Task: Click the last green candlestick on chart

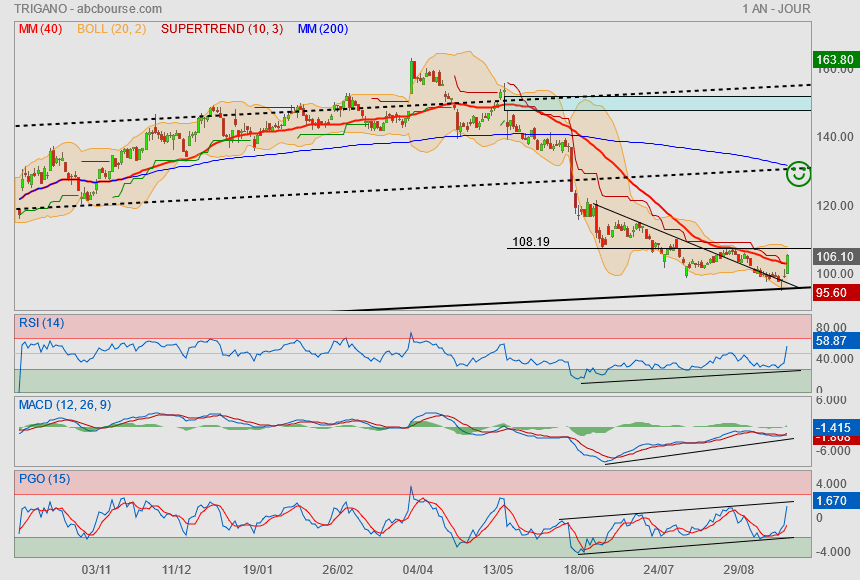Action: [x=788, y=264]
